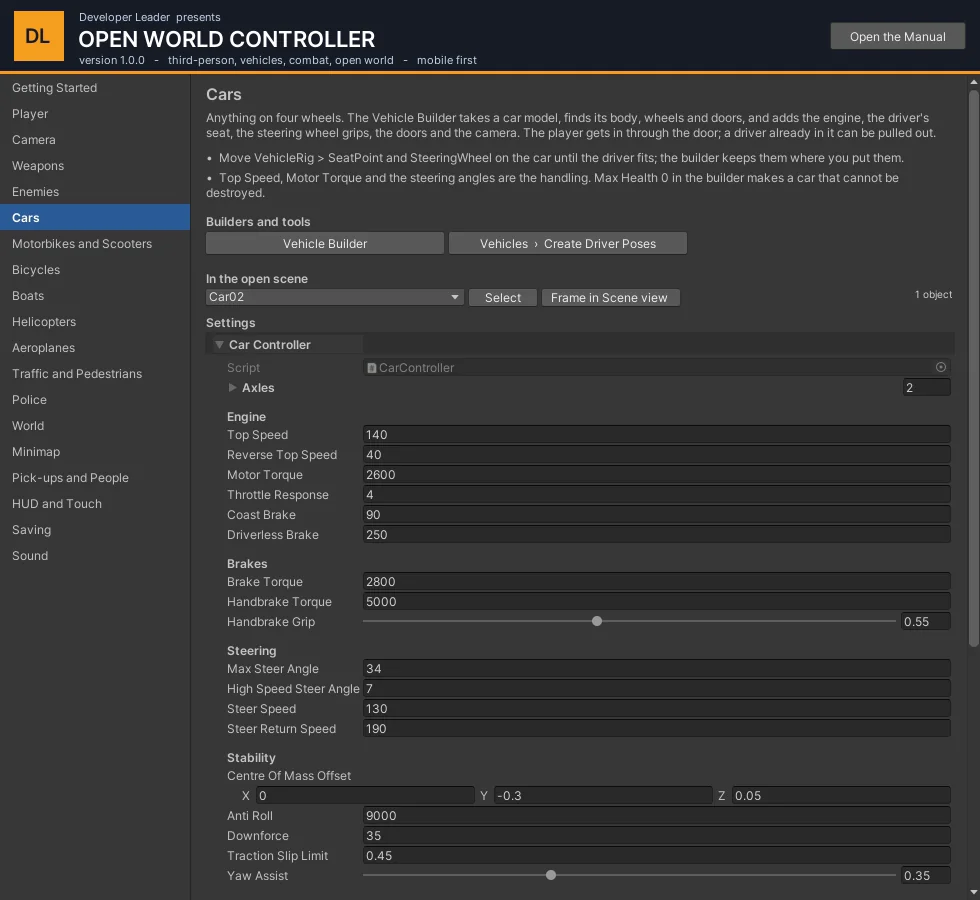The image size is (980, 900).
Task: Click Frame in Scene view button
Action: (x=609, y=298)
